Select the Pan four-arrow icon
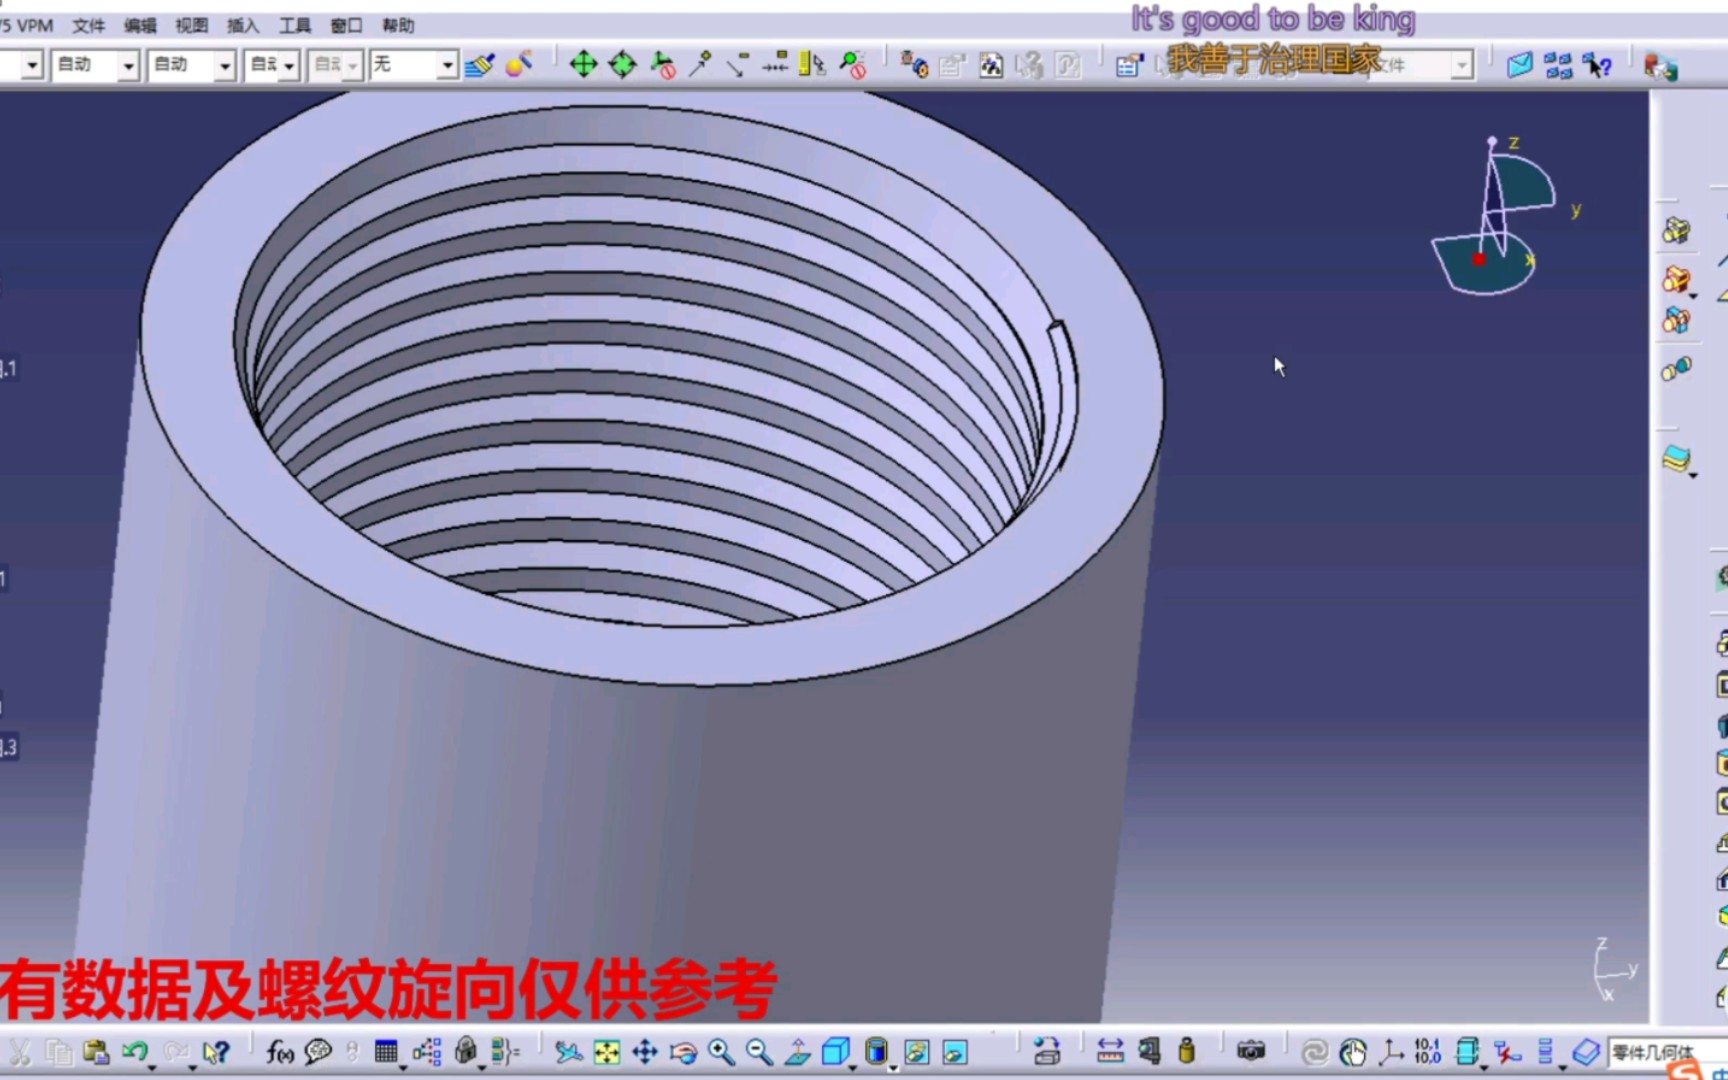 click(645, 1051)
